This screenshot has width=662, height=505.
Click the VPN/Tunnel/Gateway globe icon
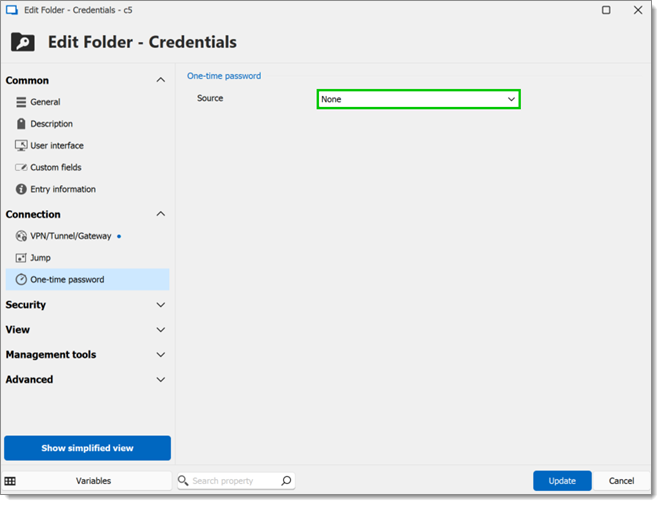[x=21, y=236]
